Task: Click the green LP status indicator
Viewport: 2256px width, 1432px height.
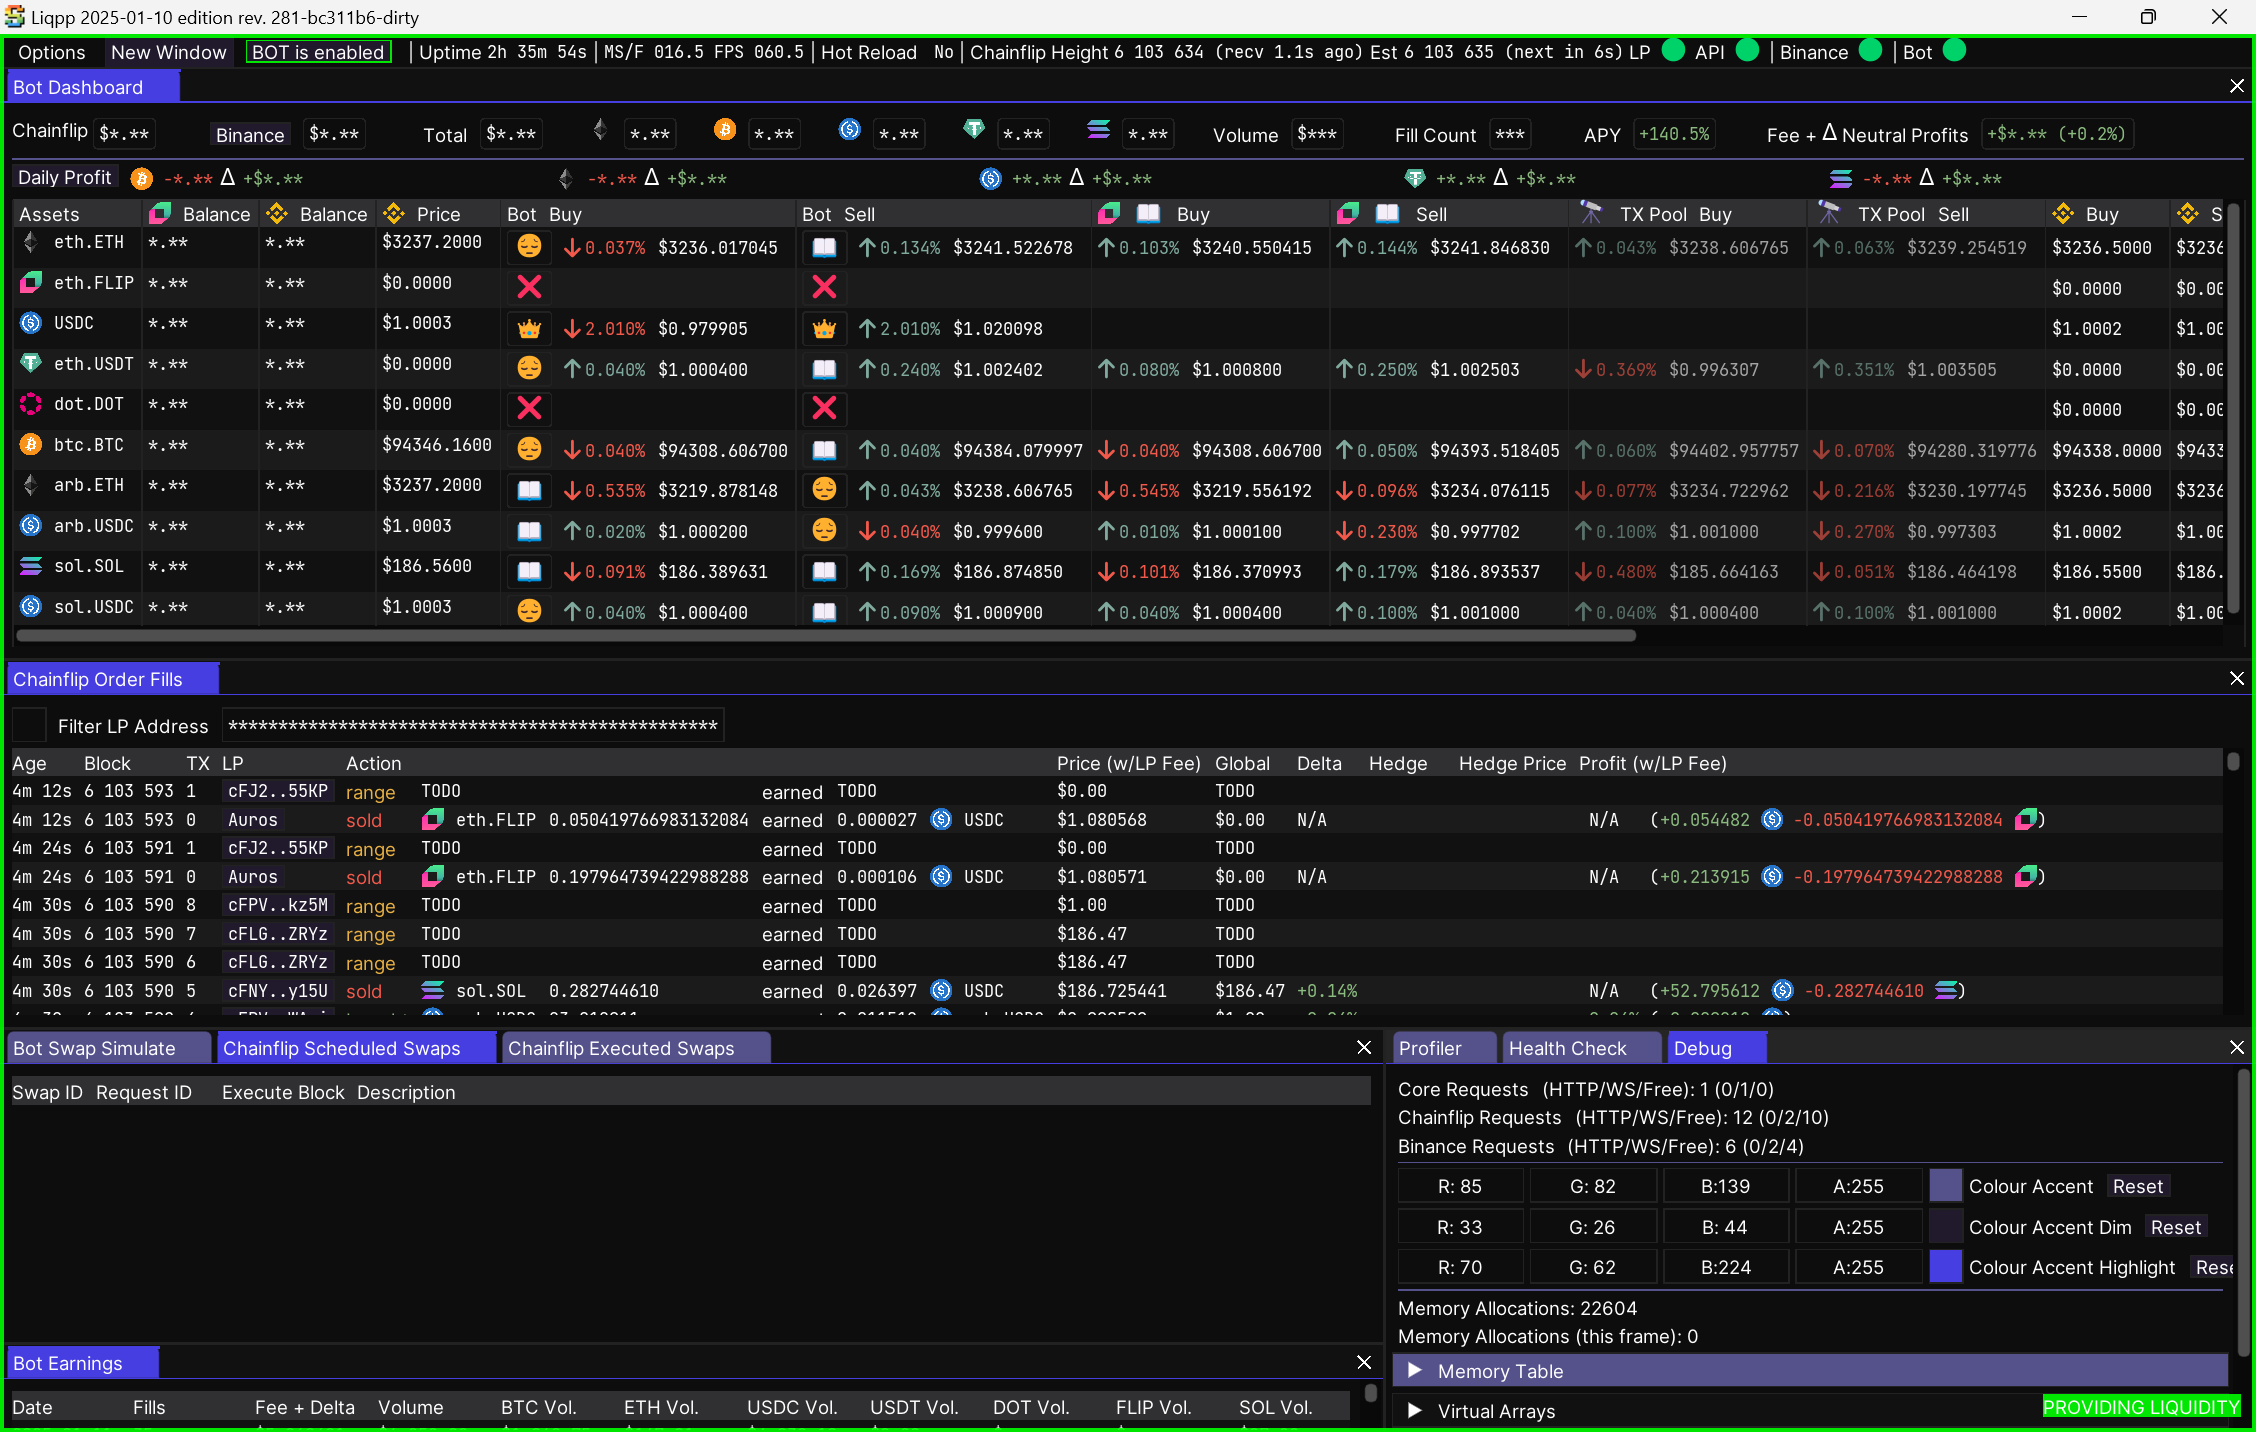Action: 1673,50
